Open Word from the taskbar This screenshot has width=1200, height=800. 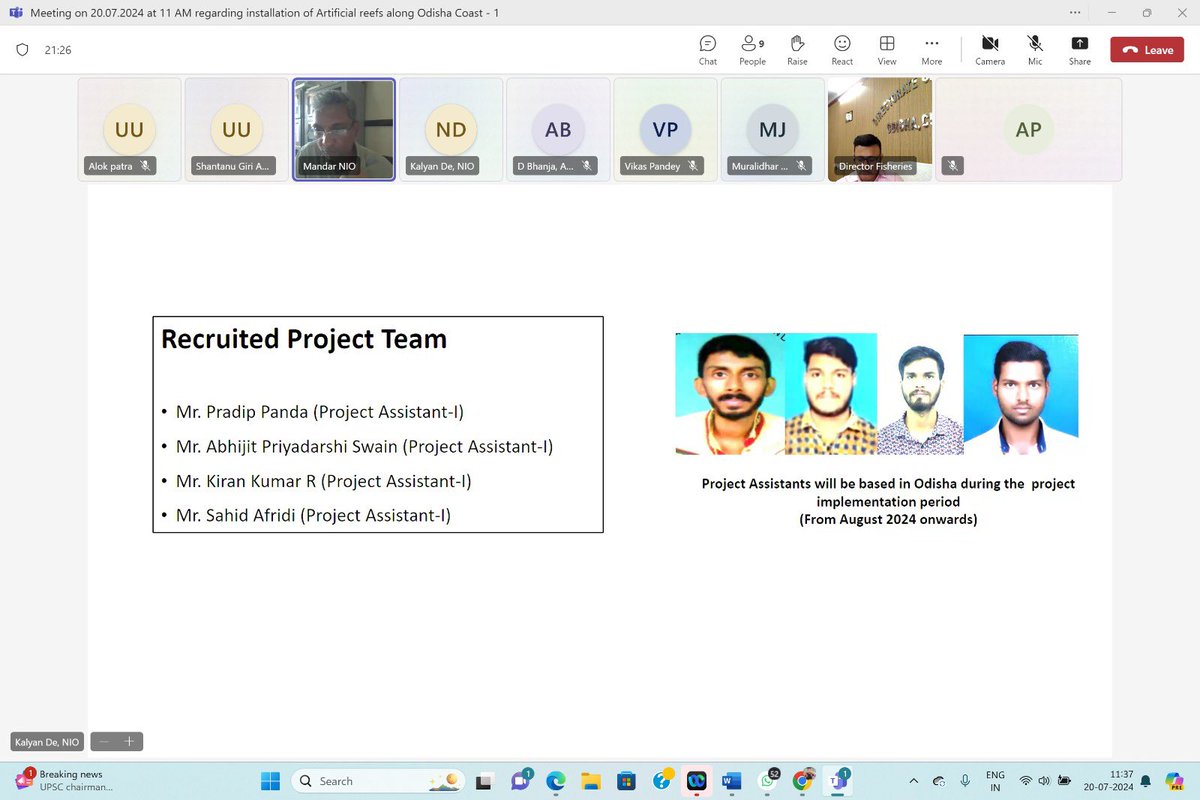tap(731, 780)
